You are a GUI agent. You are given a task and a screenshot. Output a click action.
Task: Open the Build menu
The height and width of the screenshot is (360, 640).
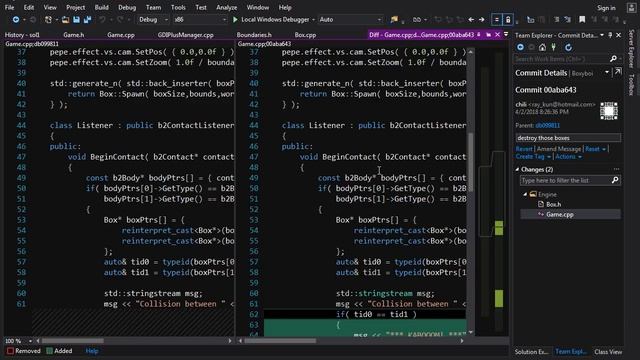pyautogui.click(x=102, y=7)
